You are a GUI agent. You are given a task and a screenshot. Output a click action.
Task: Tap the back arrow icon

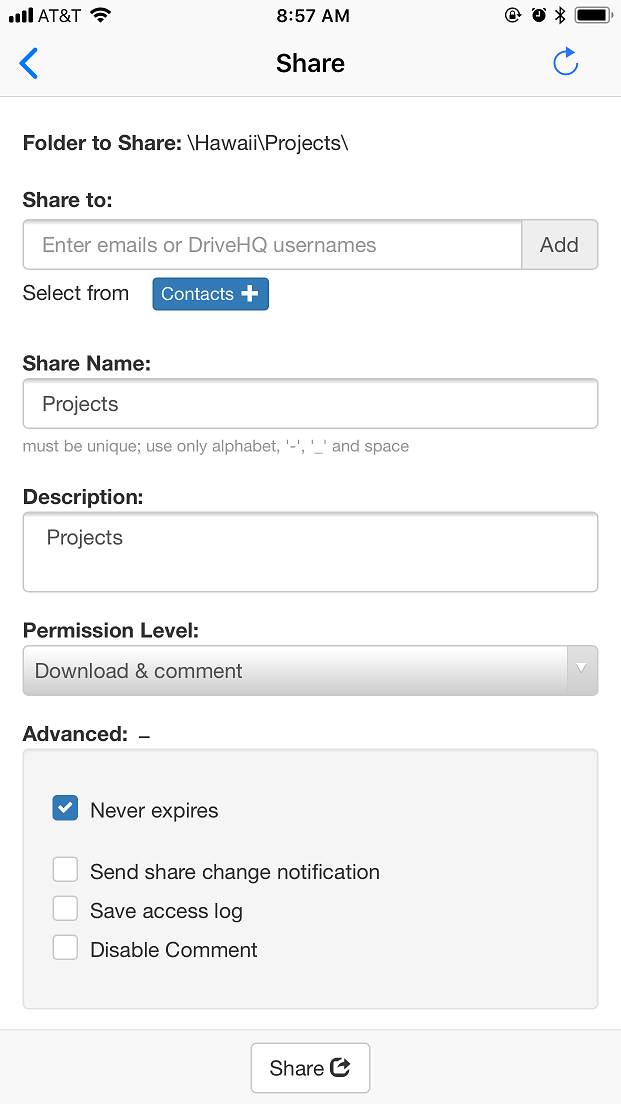tap(29, 63)
